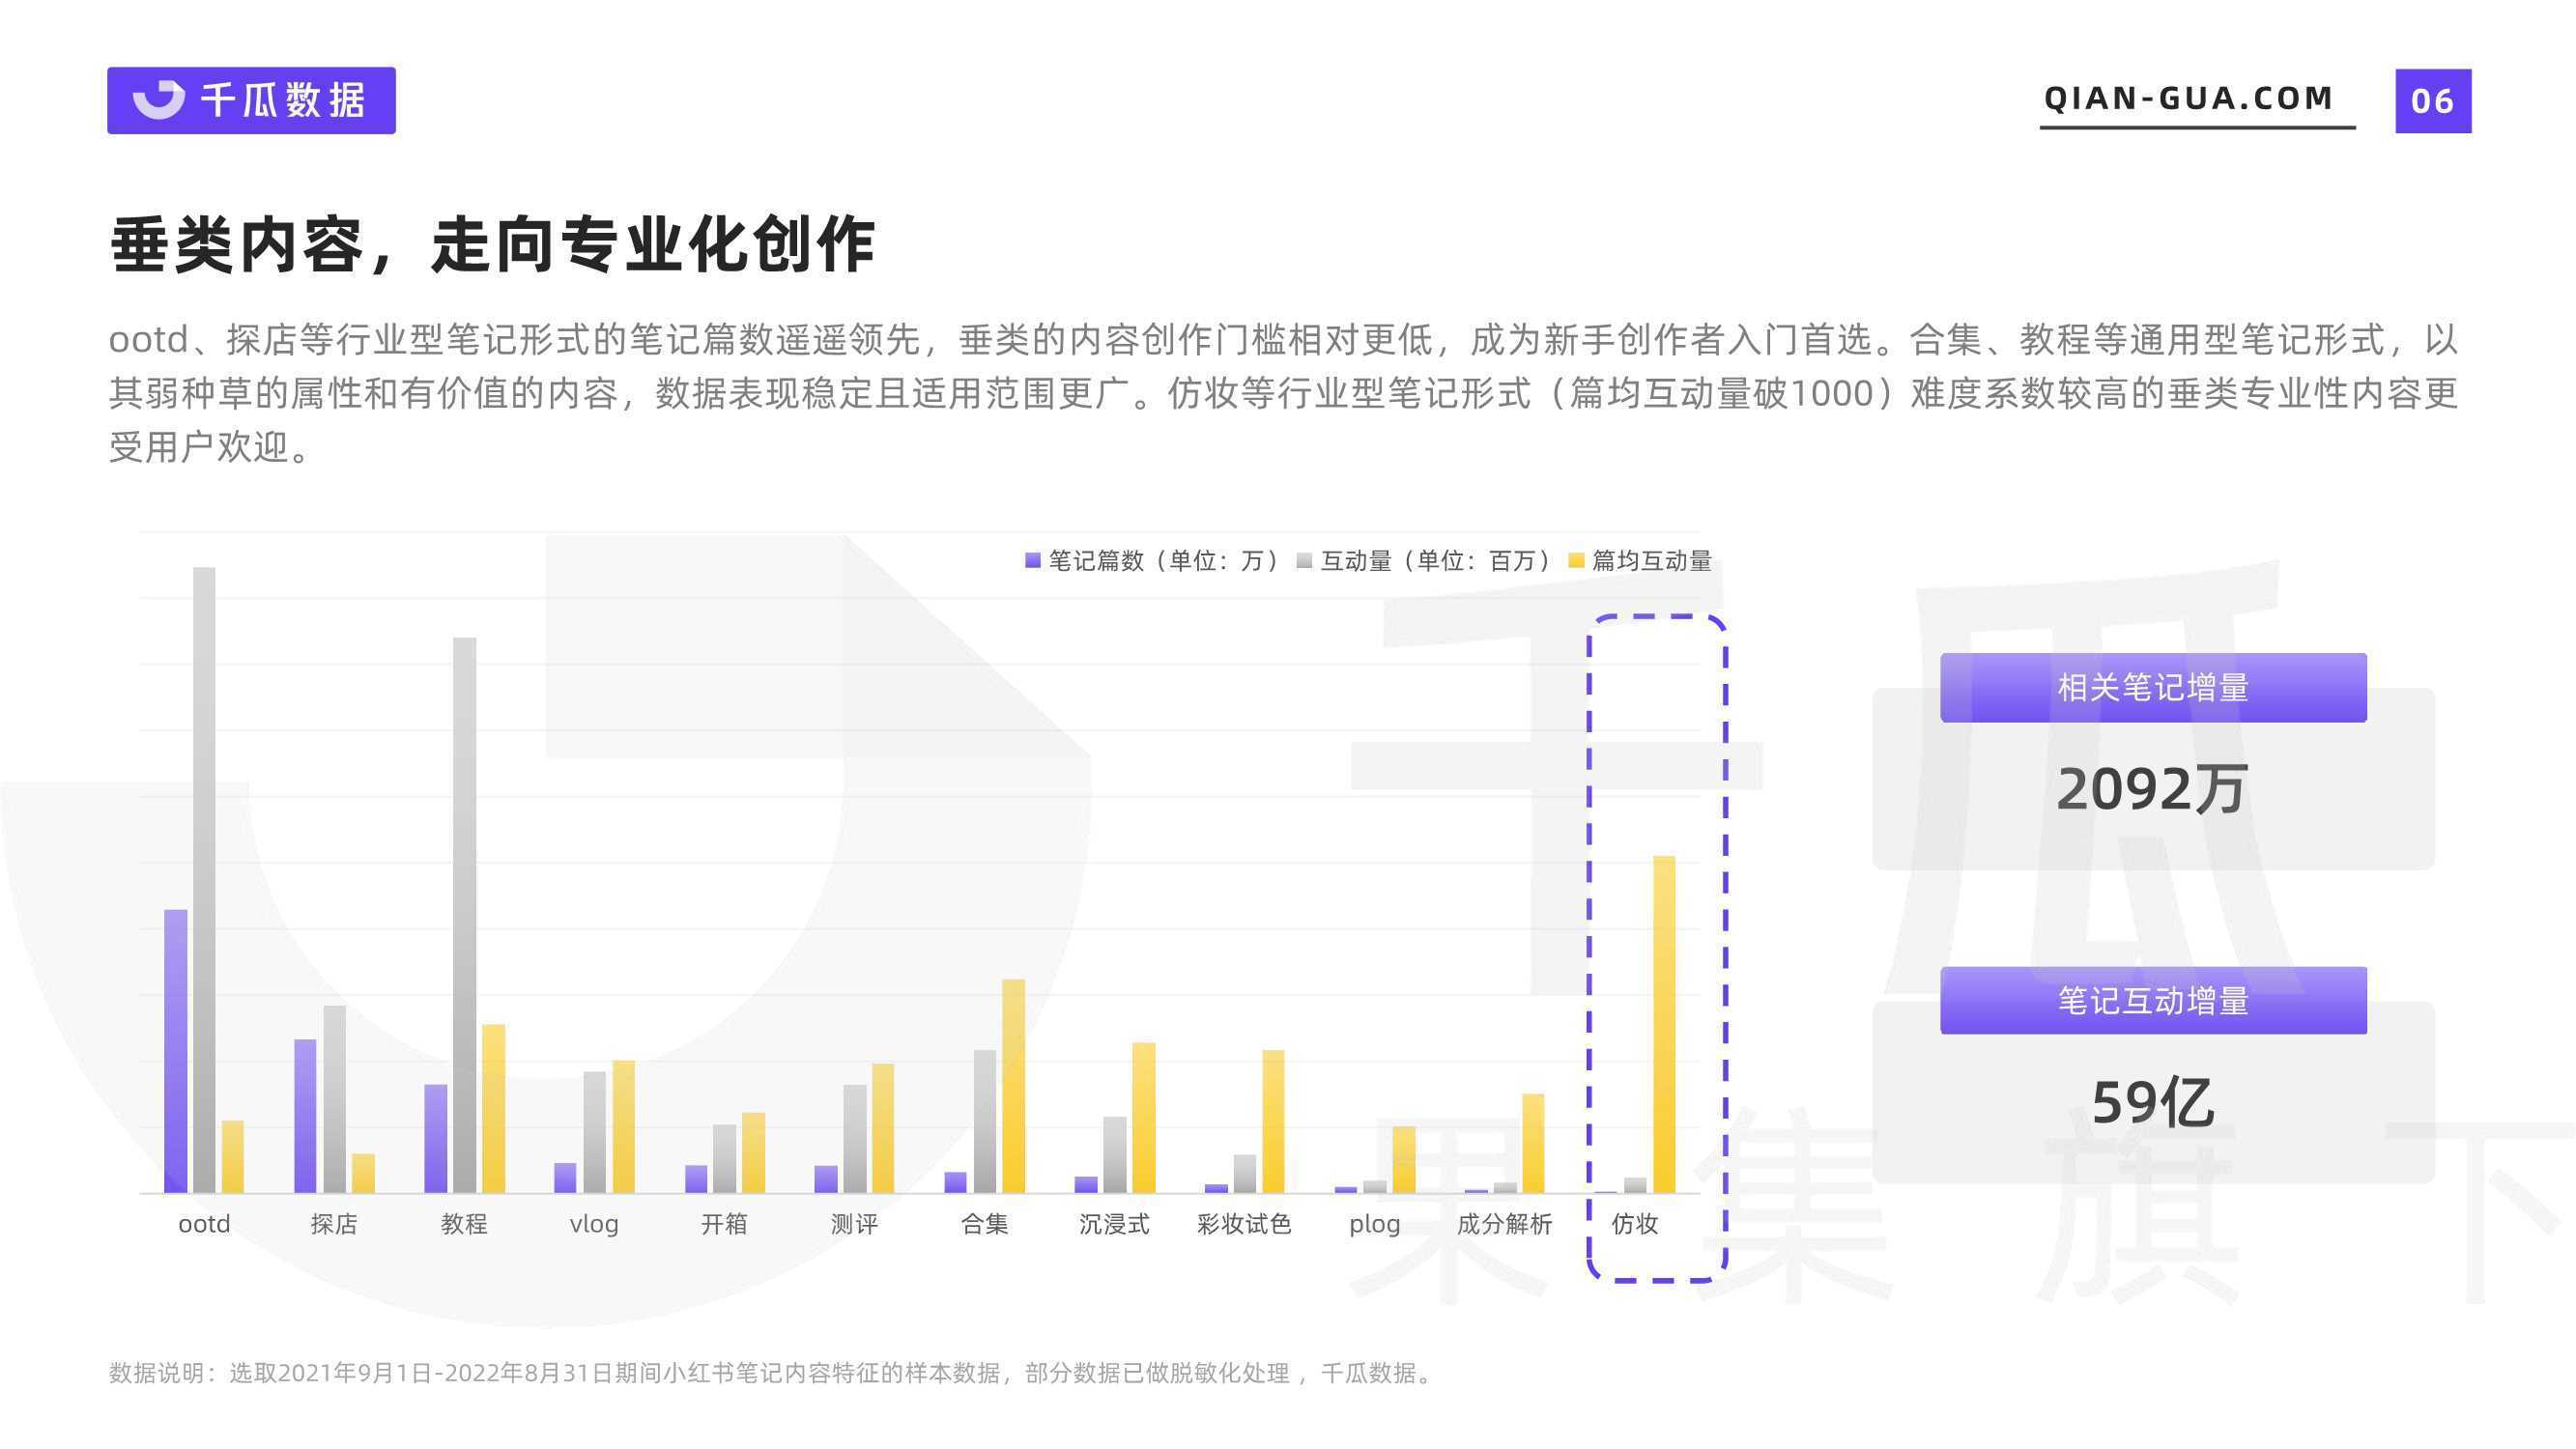Click the plog axis label
The height and width of the screenshot is (1449, 2576).
click(1374, 1225)
